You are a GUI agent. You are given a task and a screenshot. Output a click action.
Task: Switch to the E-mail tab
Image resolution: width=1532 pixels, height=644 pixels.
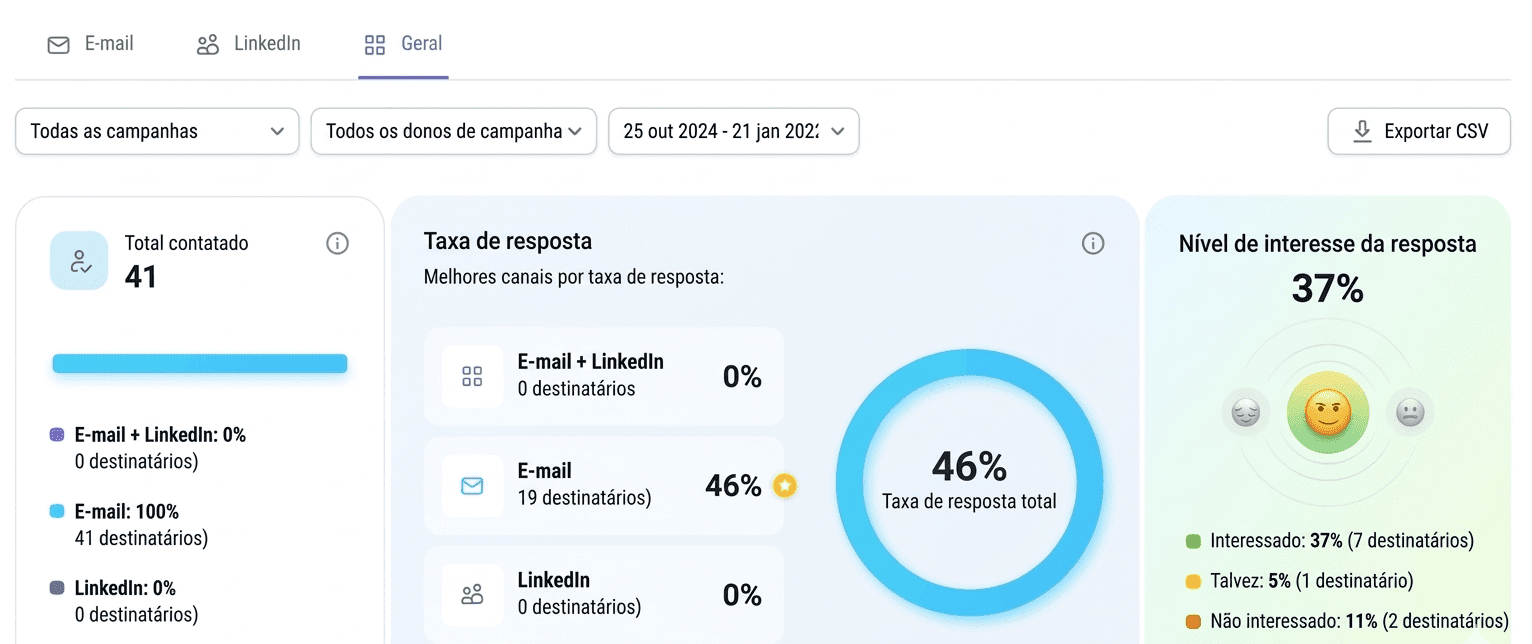(91, 44)
